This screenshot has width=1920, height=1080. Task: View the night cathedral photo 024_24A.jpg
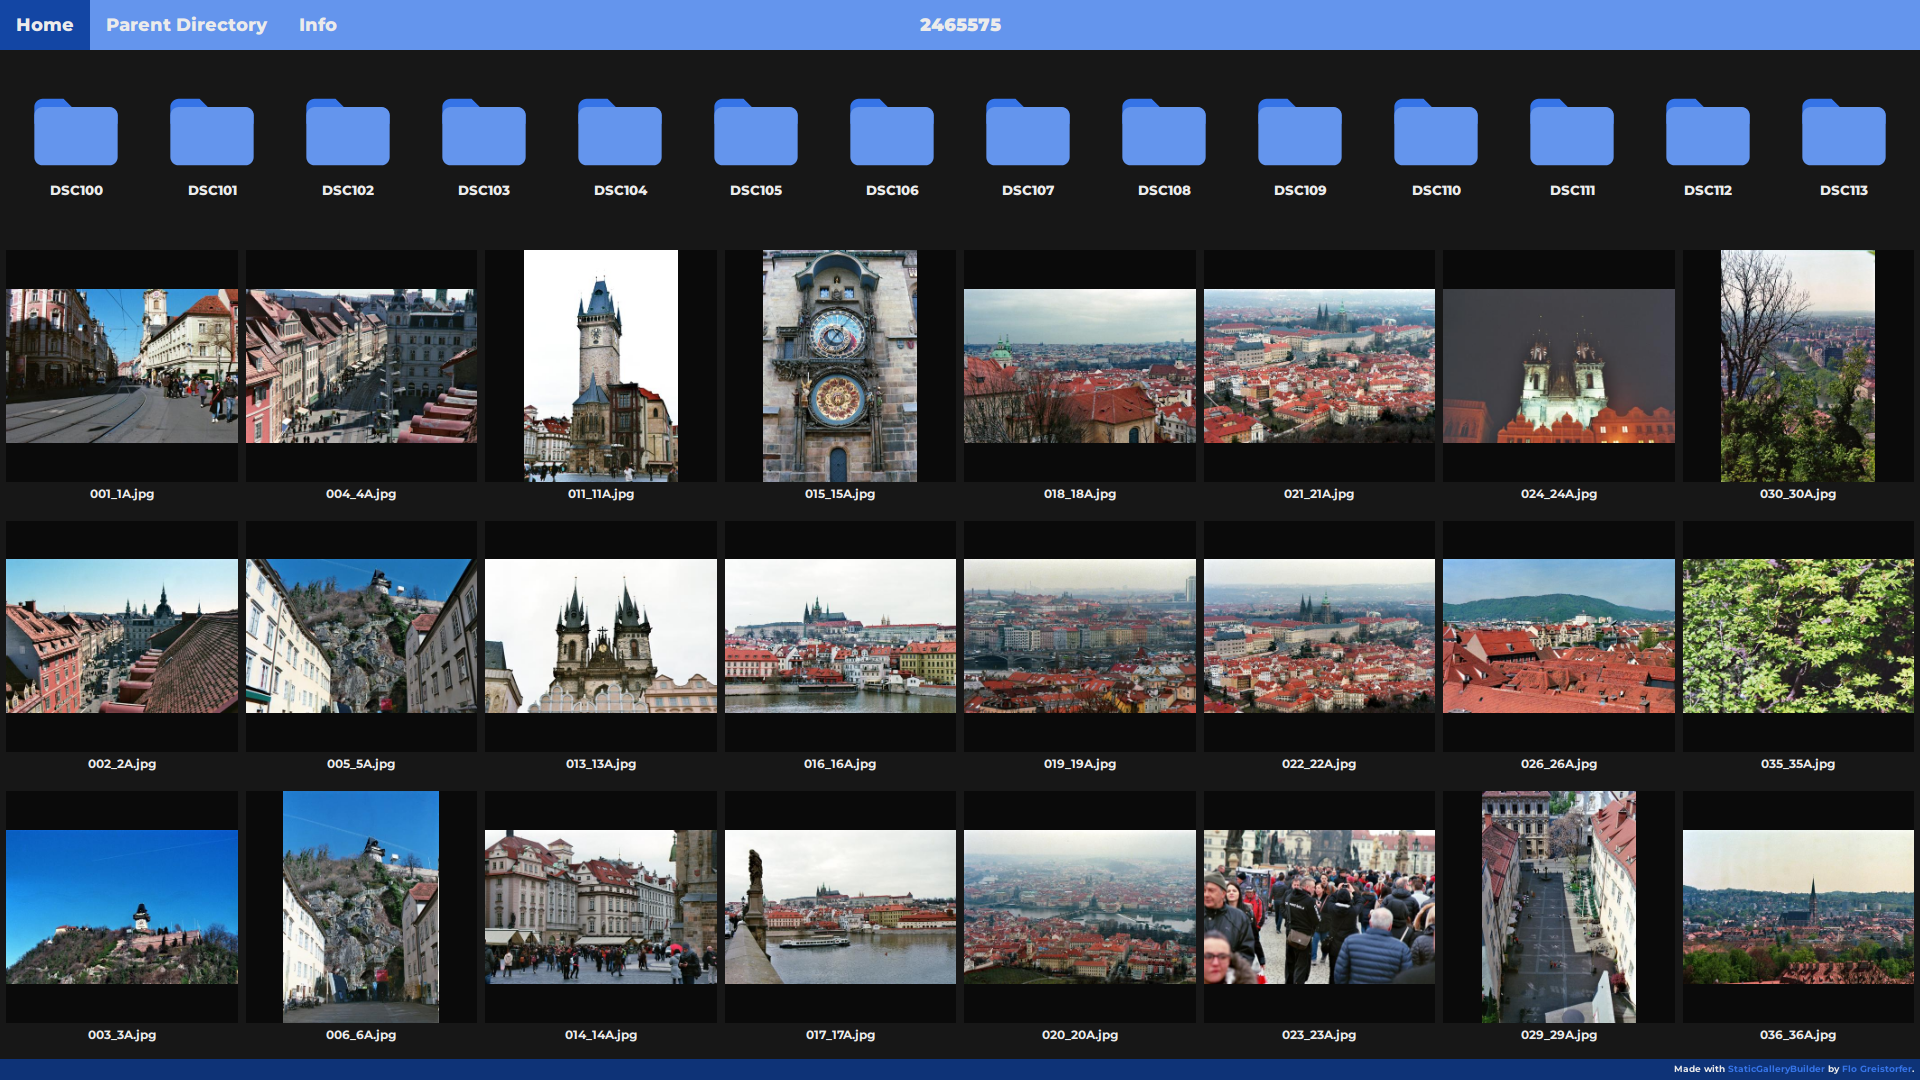pyautogui.click(x=1558, y=365)
